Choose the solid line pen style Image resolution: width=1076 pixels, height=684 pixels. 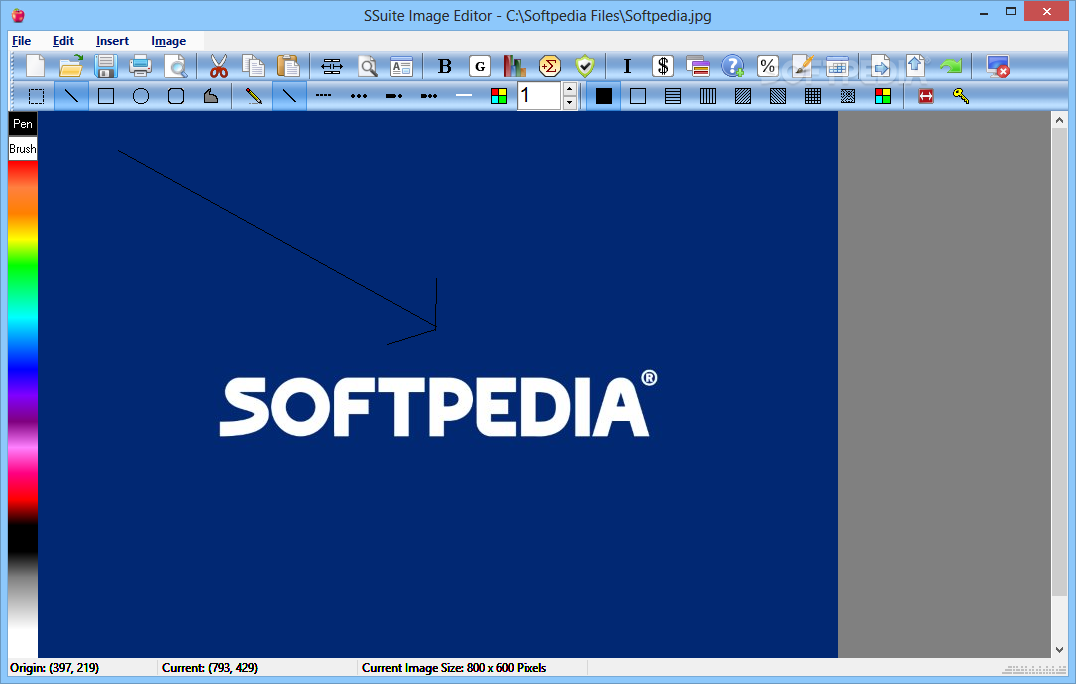coord(290,96)
